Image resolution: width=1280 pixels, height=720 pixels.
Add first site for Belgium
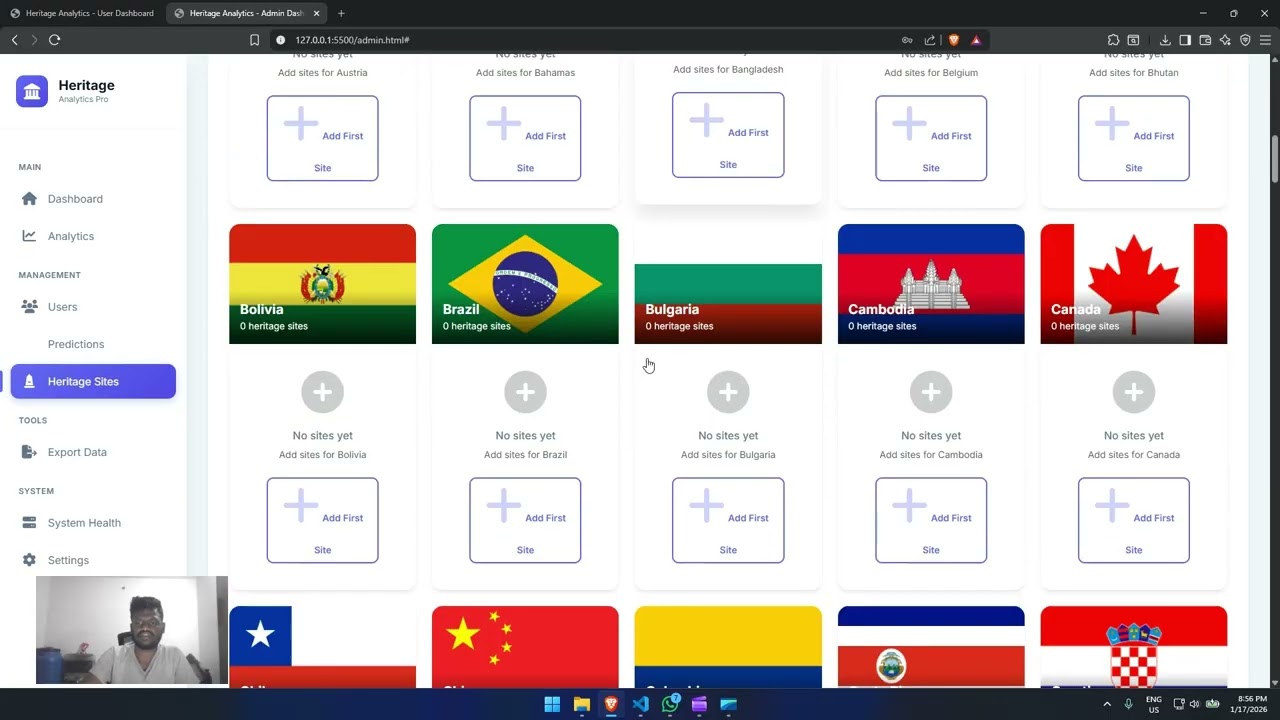tap(931, 138)
